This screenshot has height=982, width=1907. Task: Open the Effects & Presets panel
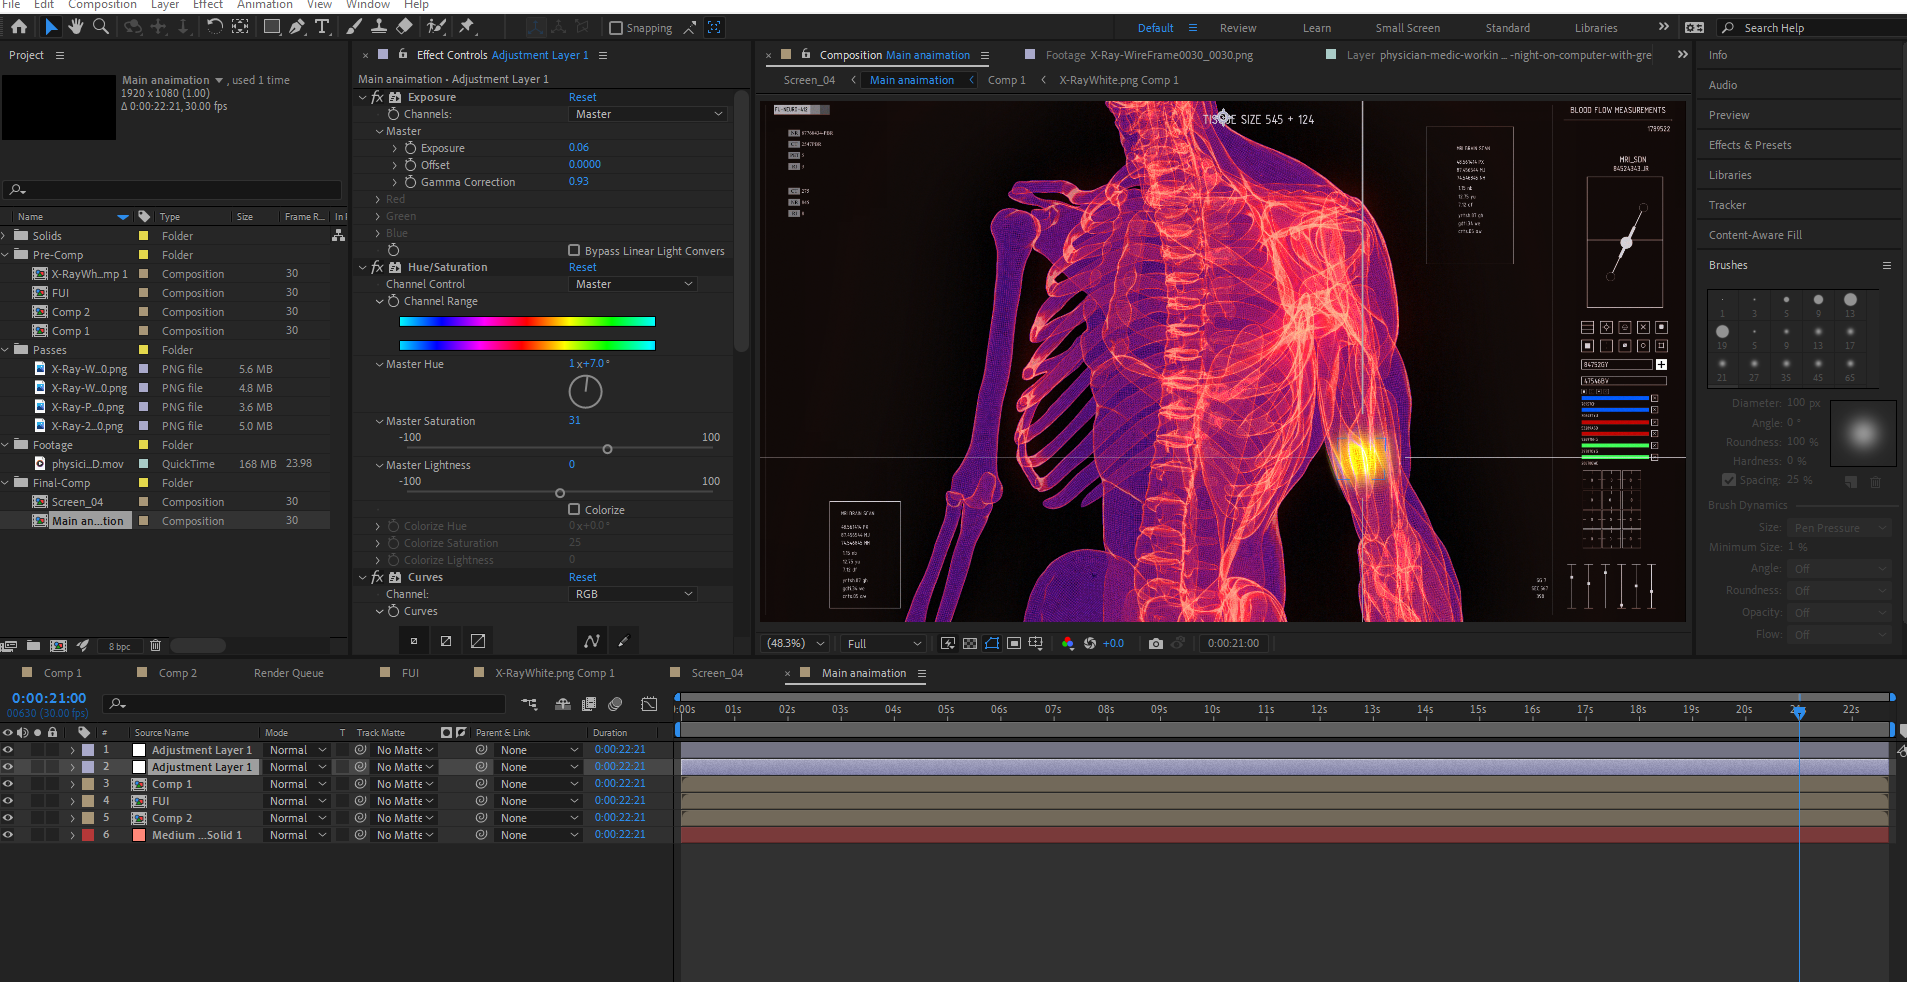click(x=1749, y=145)
